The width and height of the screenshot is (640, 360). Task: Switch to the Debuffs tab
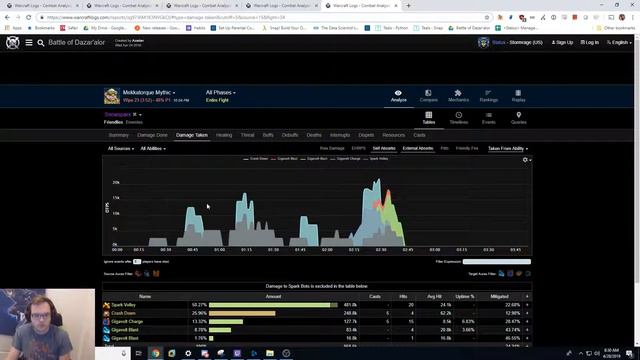(290, 135)
